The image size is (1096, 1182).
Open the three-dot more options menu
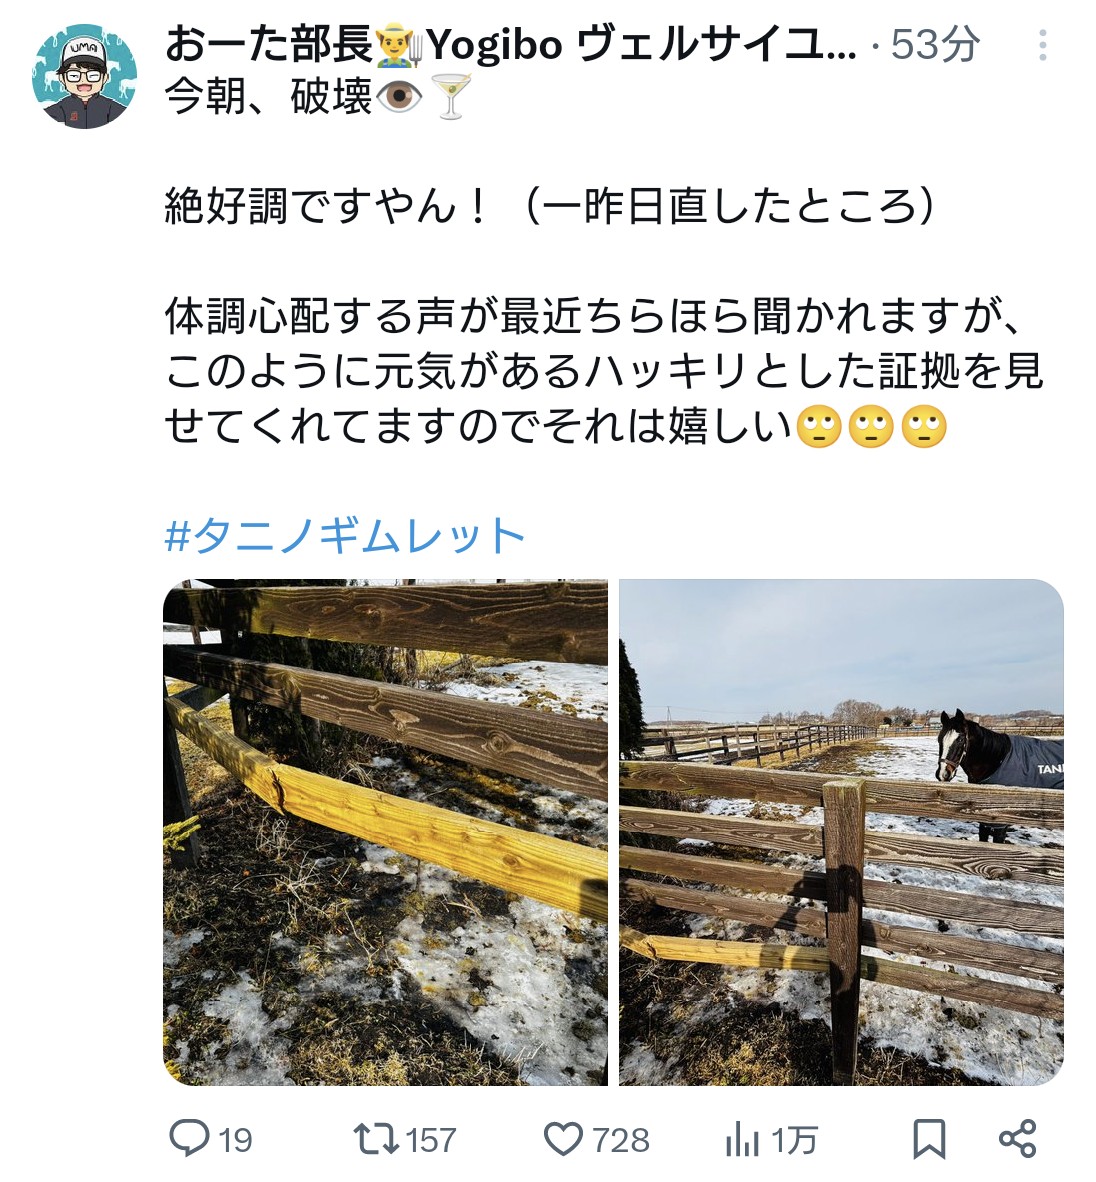[x=1042, y=45]
